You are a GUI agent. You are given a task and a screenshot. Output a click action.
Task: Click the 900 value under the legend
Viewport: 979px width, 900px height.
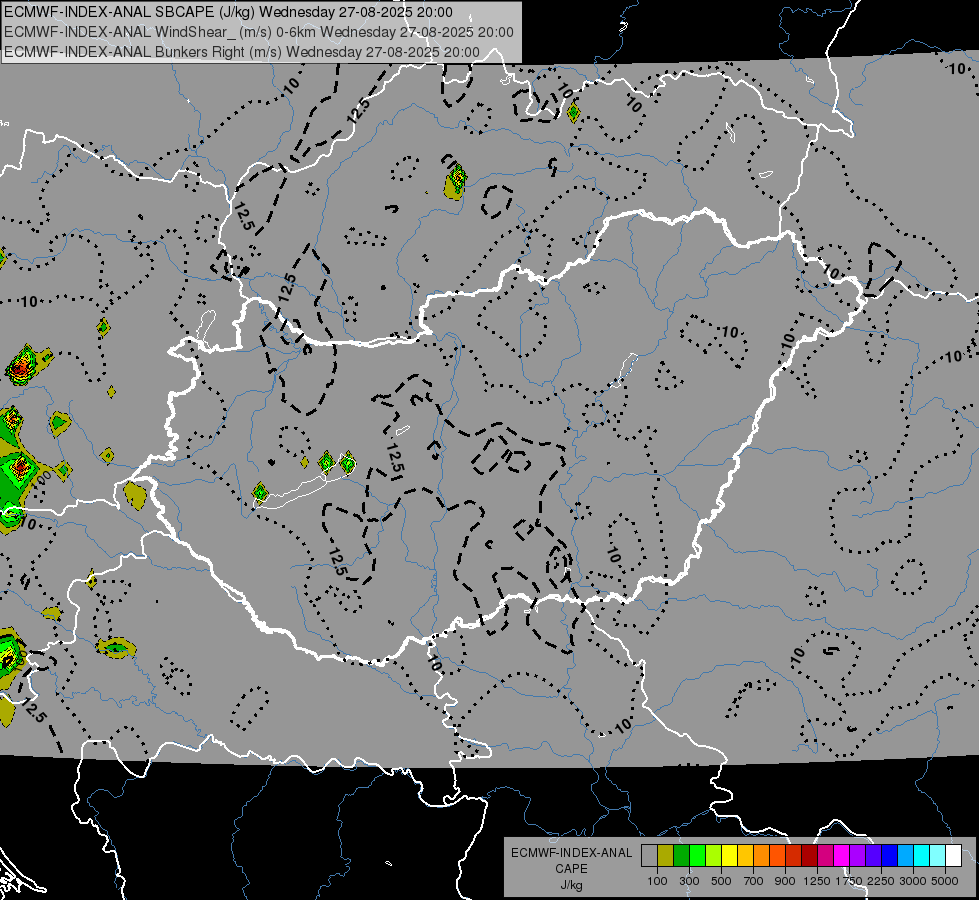(785, 881)
